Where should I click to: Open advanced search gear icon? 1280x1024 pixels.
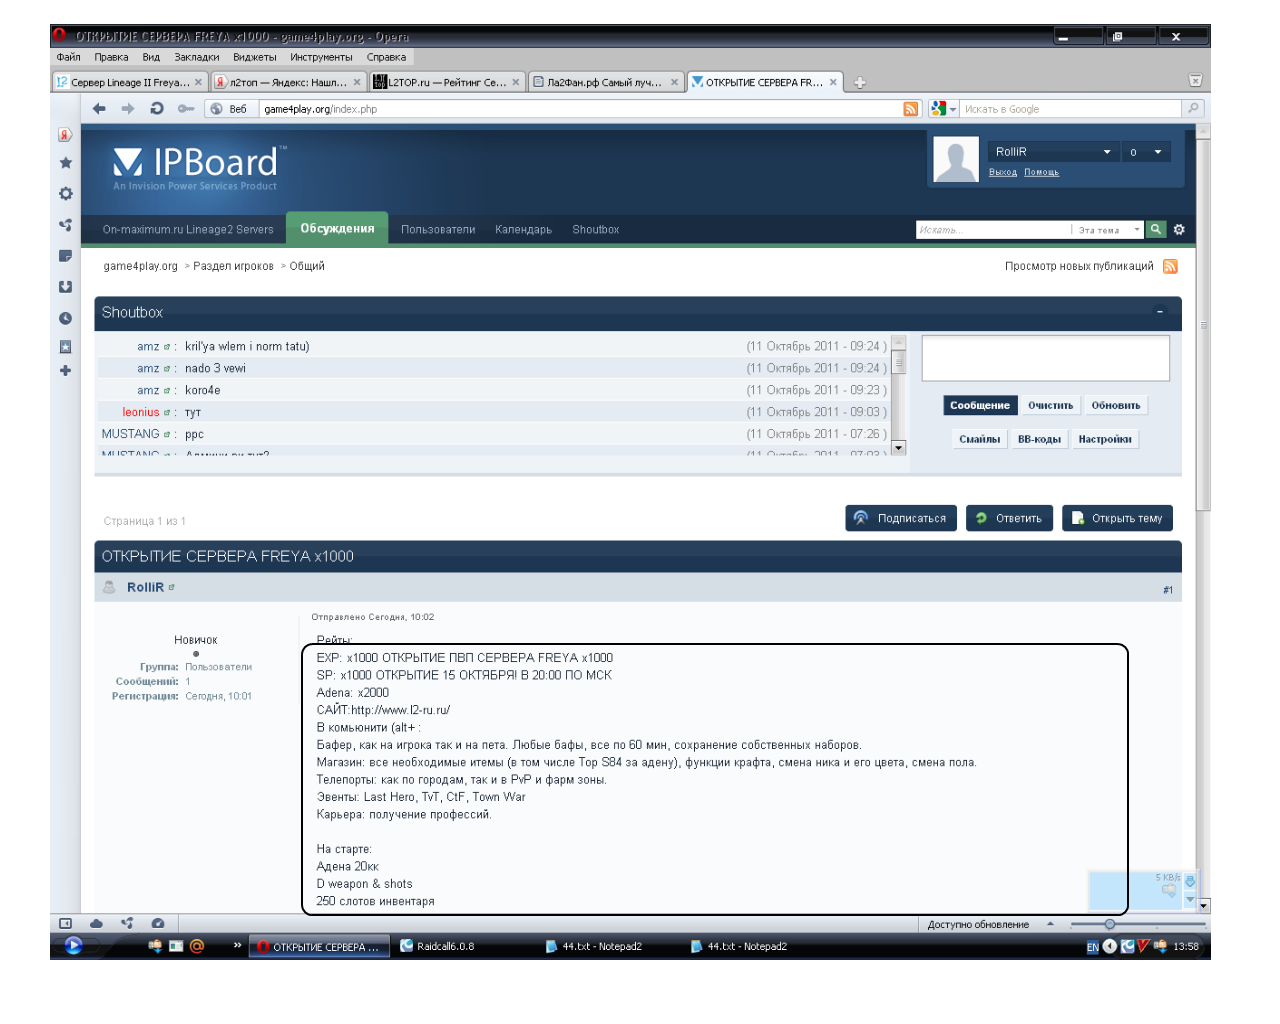pyautogui.click(x=1179, y=230)
